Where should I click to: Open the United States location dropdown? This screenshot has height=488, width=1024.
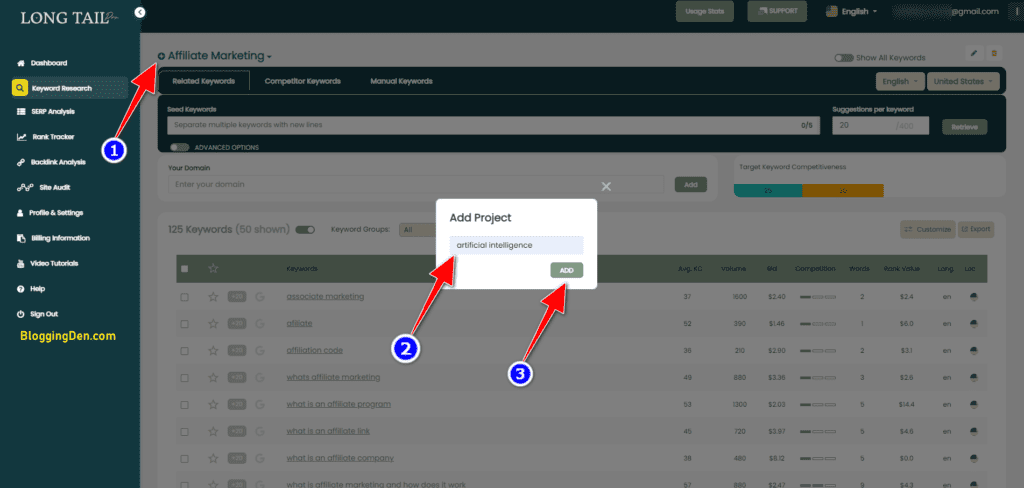pyautogui.click(x=963, y=82)
